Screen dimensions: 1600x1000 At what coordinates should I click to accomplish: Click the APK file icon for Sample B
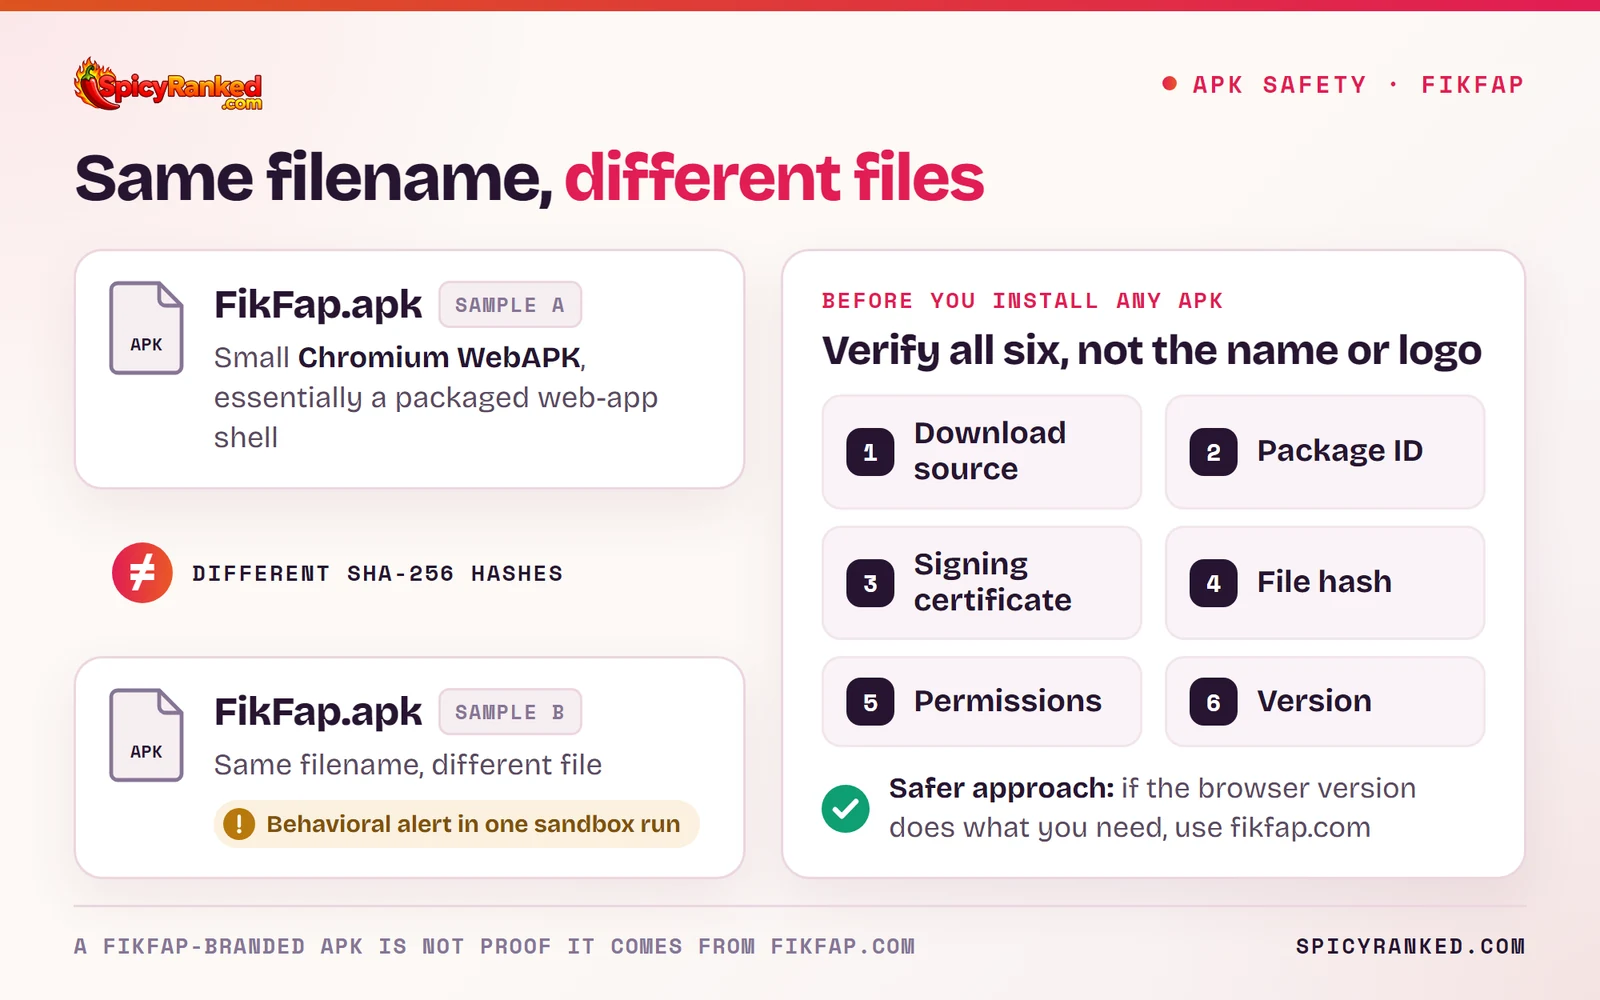coord(146,735)
